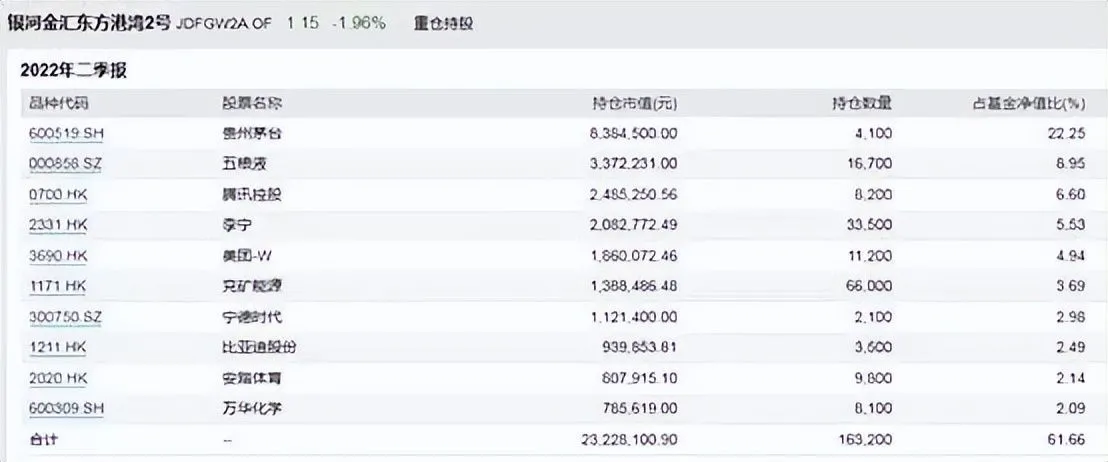Screen dimensions: 1108x462
Task: Click net value ratio 22.25
Action: tap(1066, 134)
